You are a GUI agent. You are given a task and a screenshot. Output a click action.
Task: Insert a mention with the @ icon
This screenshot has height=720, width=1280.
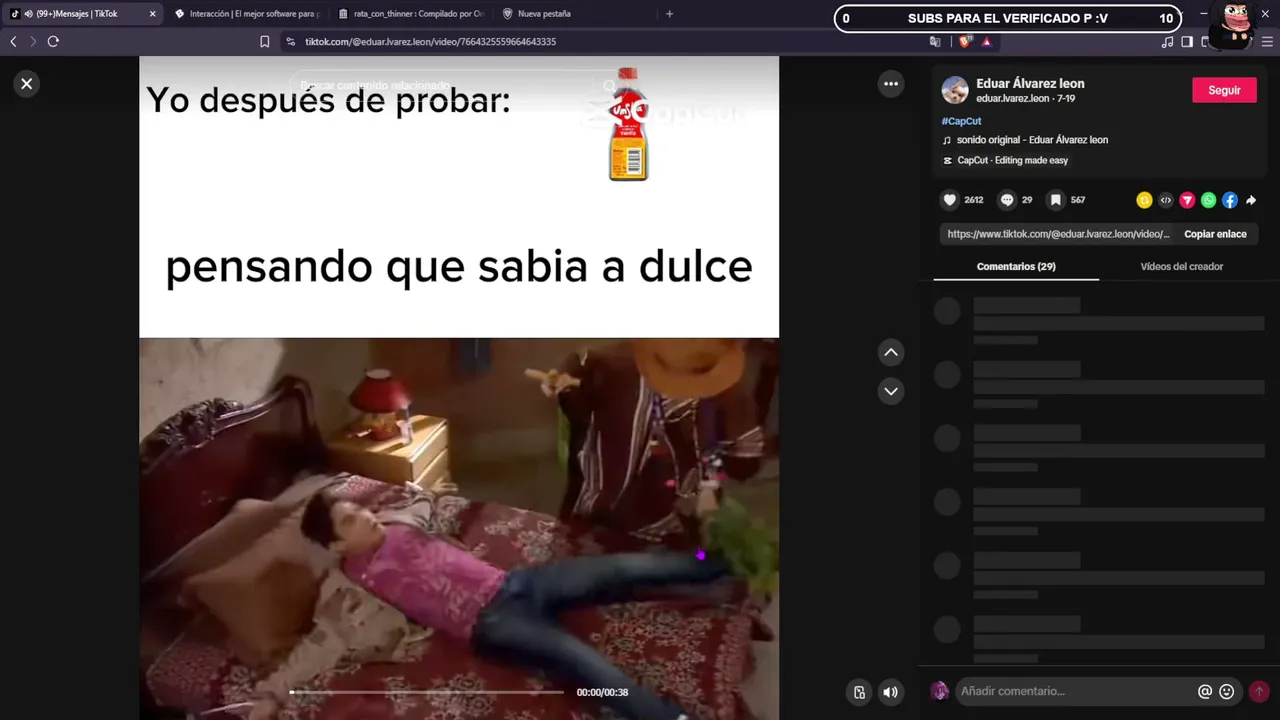coord(1205,691)
